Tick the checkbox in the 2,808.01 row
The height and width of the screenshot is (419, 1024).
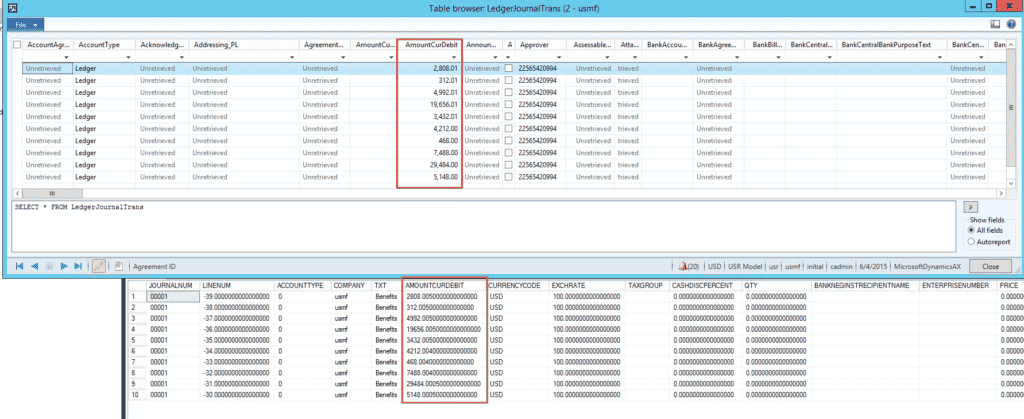pyautogui.click(x=509, y=68)
